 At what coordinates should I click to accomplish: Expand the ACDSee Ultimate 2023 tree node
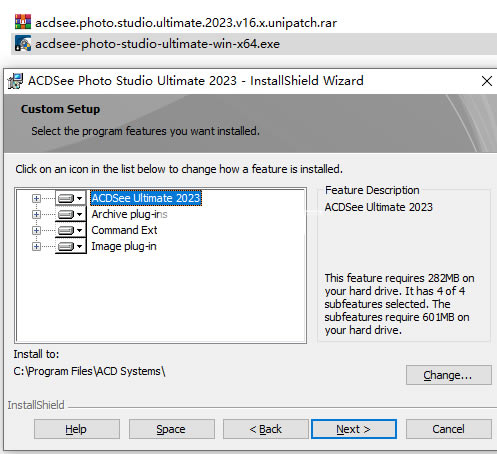(36, 199)
